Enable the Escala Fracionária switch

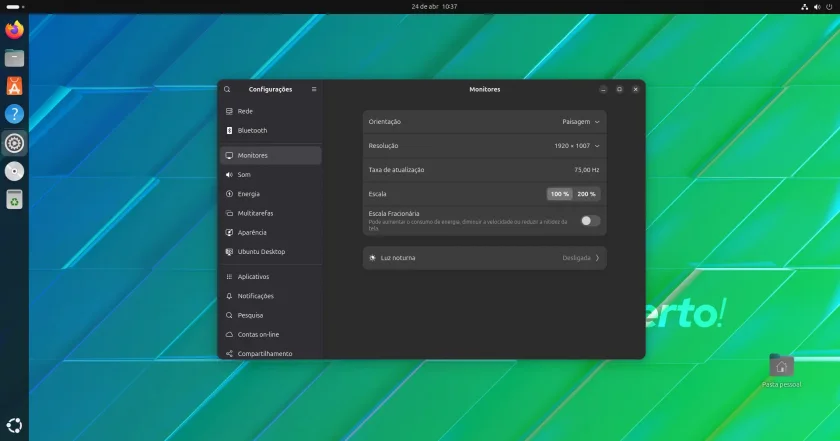(x=590, y=221)
